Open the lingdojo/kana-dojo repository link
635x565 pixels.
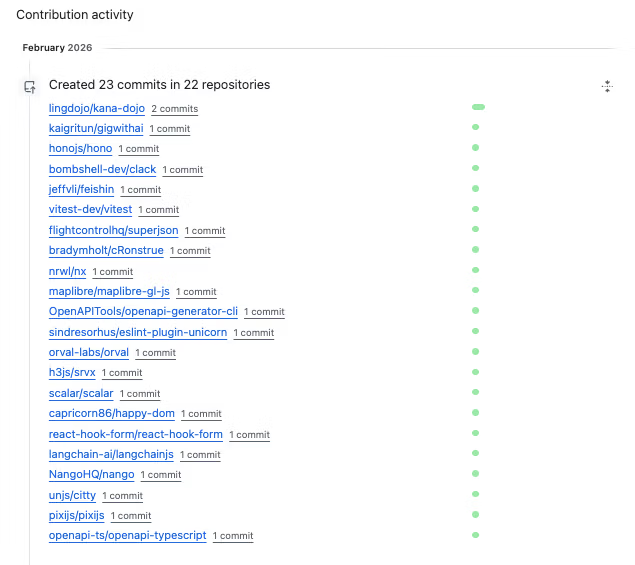[97, 109]
